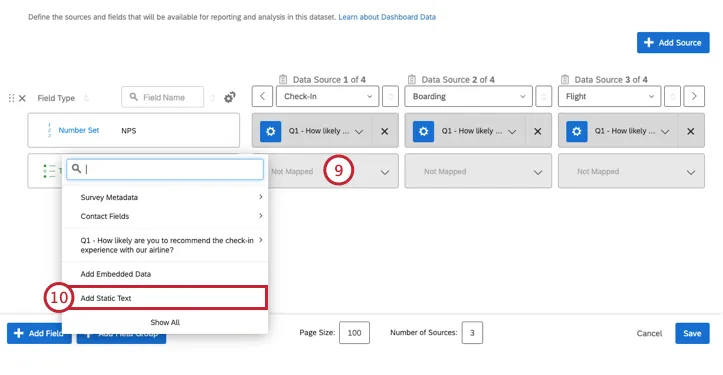This screenshot has width=723, height=375.
Task: Expand Flight Q1 mapping dropdown
Action: coord(665,131)
